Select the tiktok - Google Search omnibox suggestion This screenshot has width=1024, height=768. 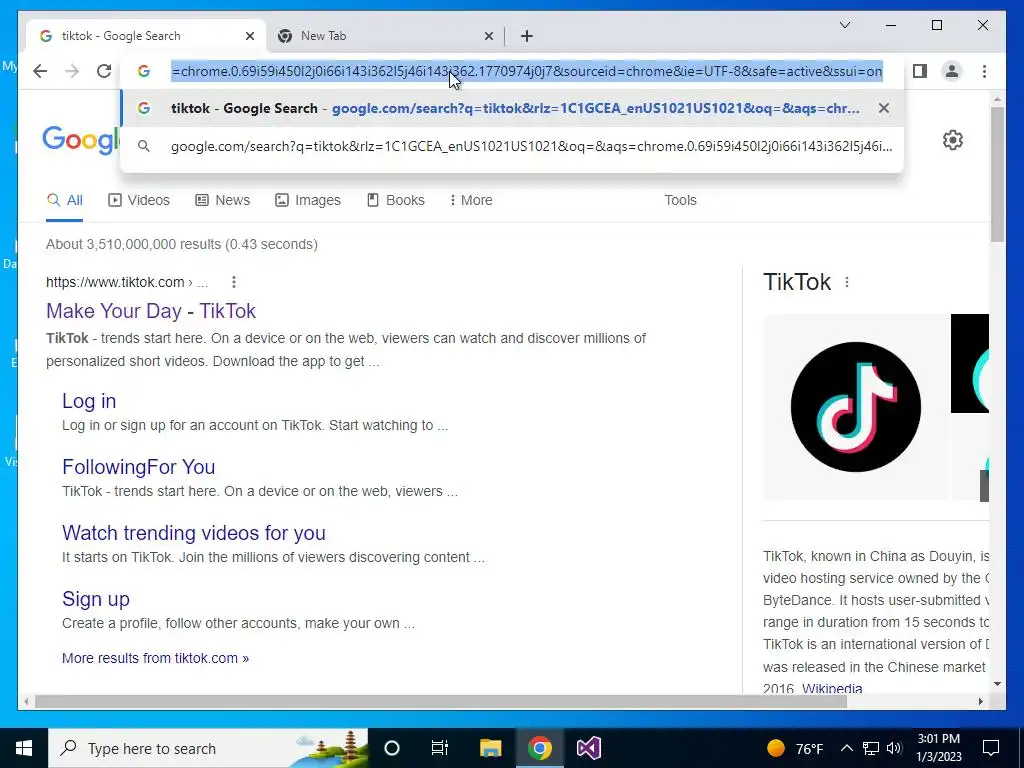tap(512, 108)
